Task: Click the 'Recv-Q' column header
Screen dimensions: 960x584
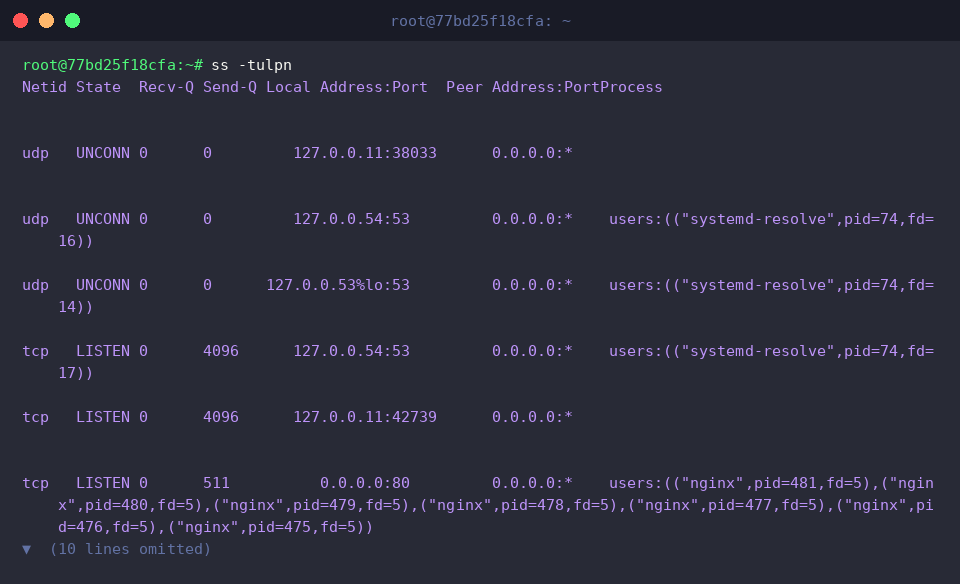Action: click(166, 87)
